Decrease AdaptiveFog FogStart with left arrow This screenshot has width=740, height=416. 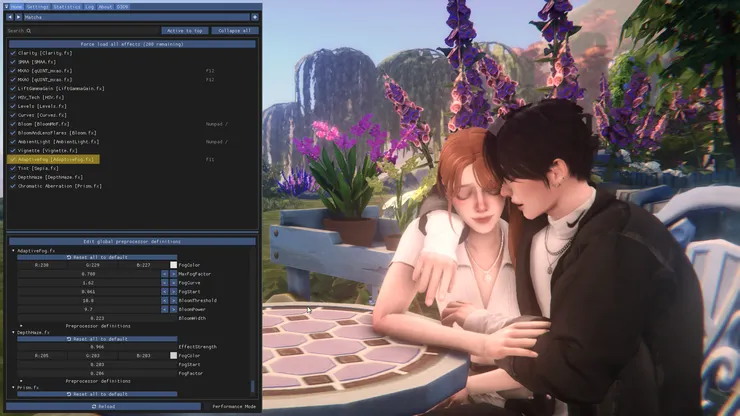pos(164,292)
